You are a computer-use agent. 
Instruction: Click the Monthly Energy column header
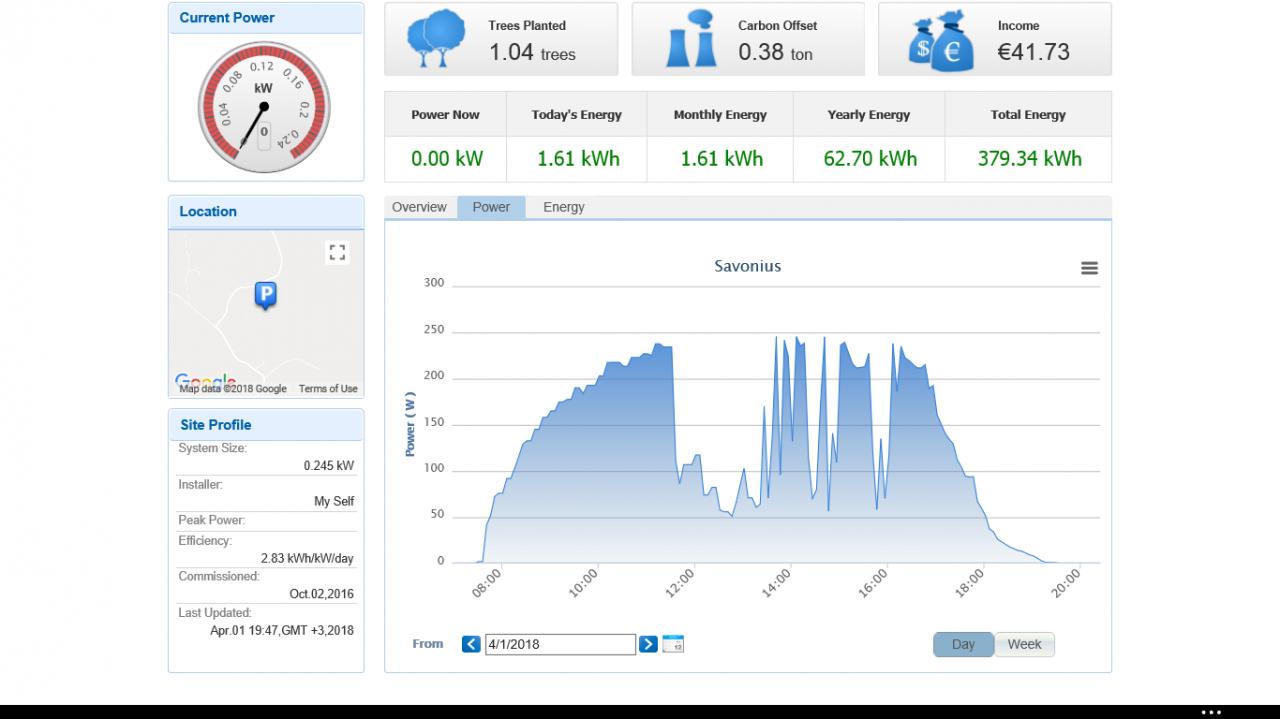[720, 115]
